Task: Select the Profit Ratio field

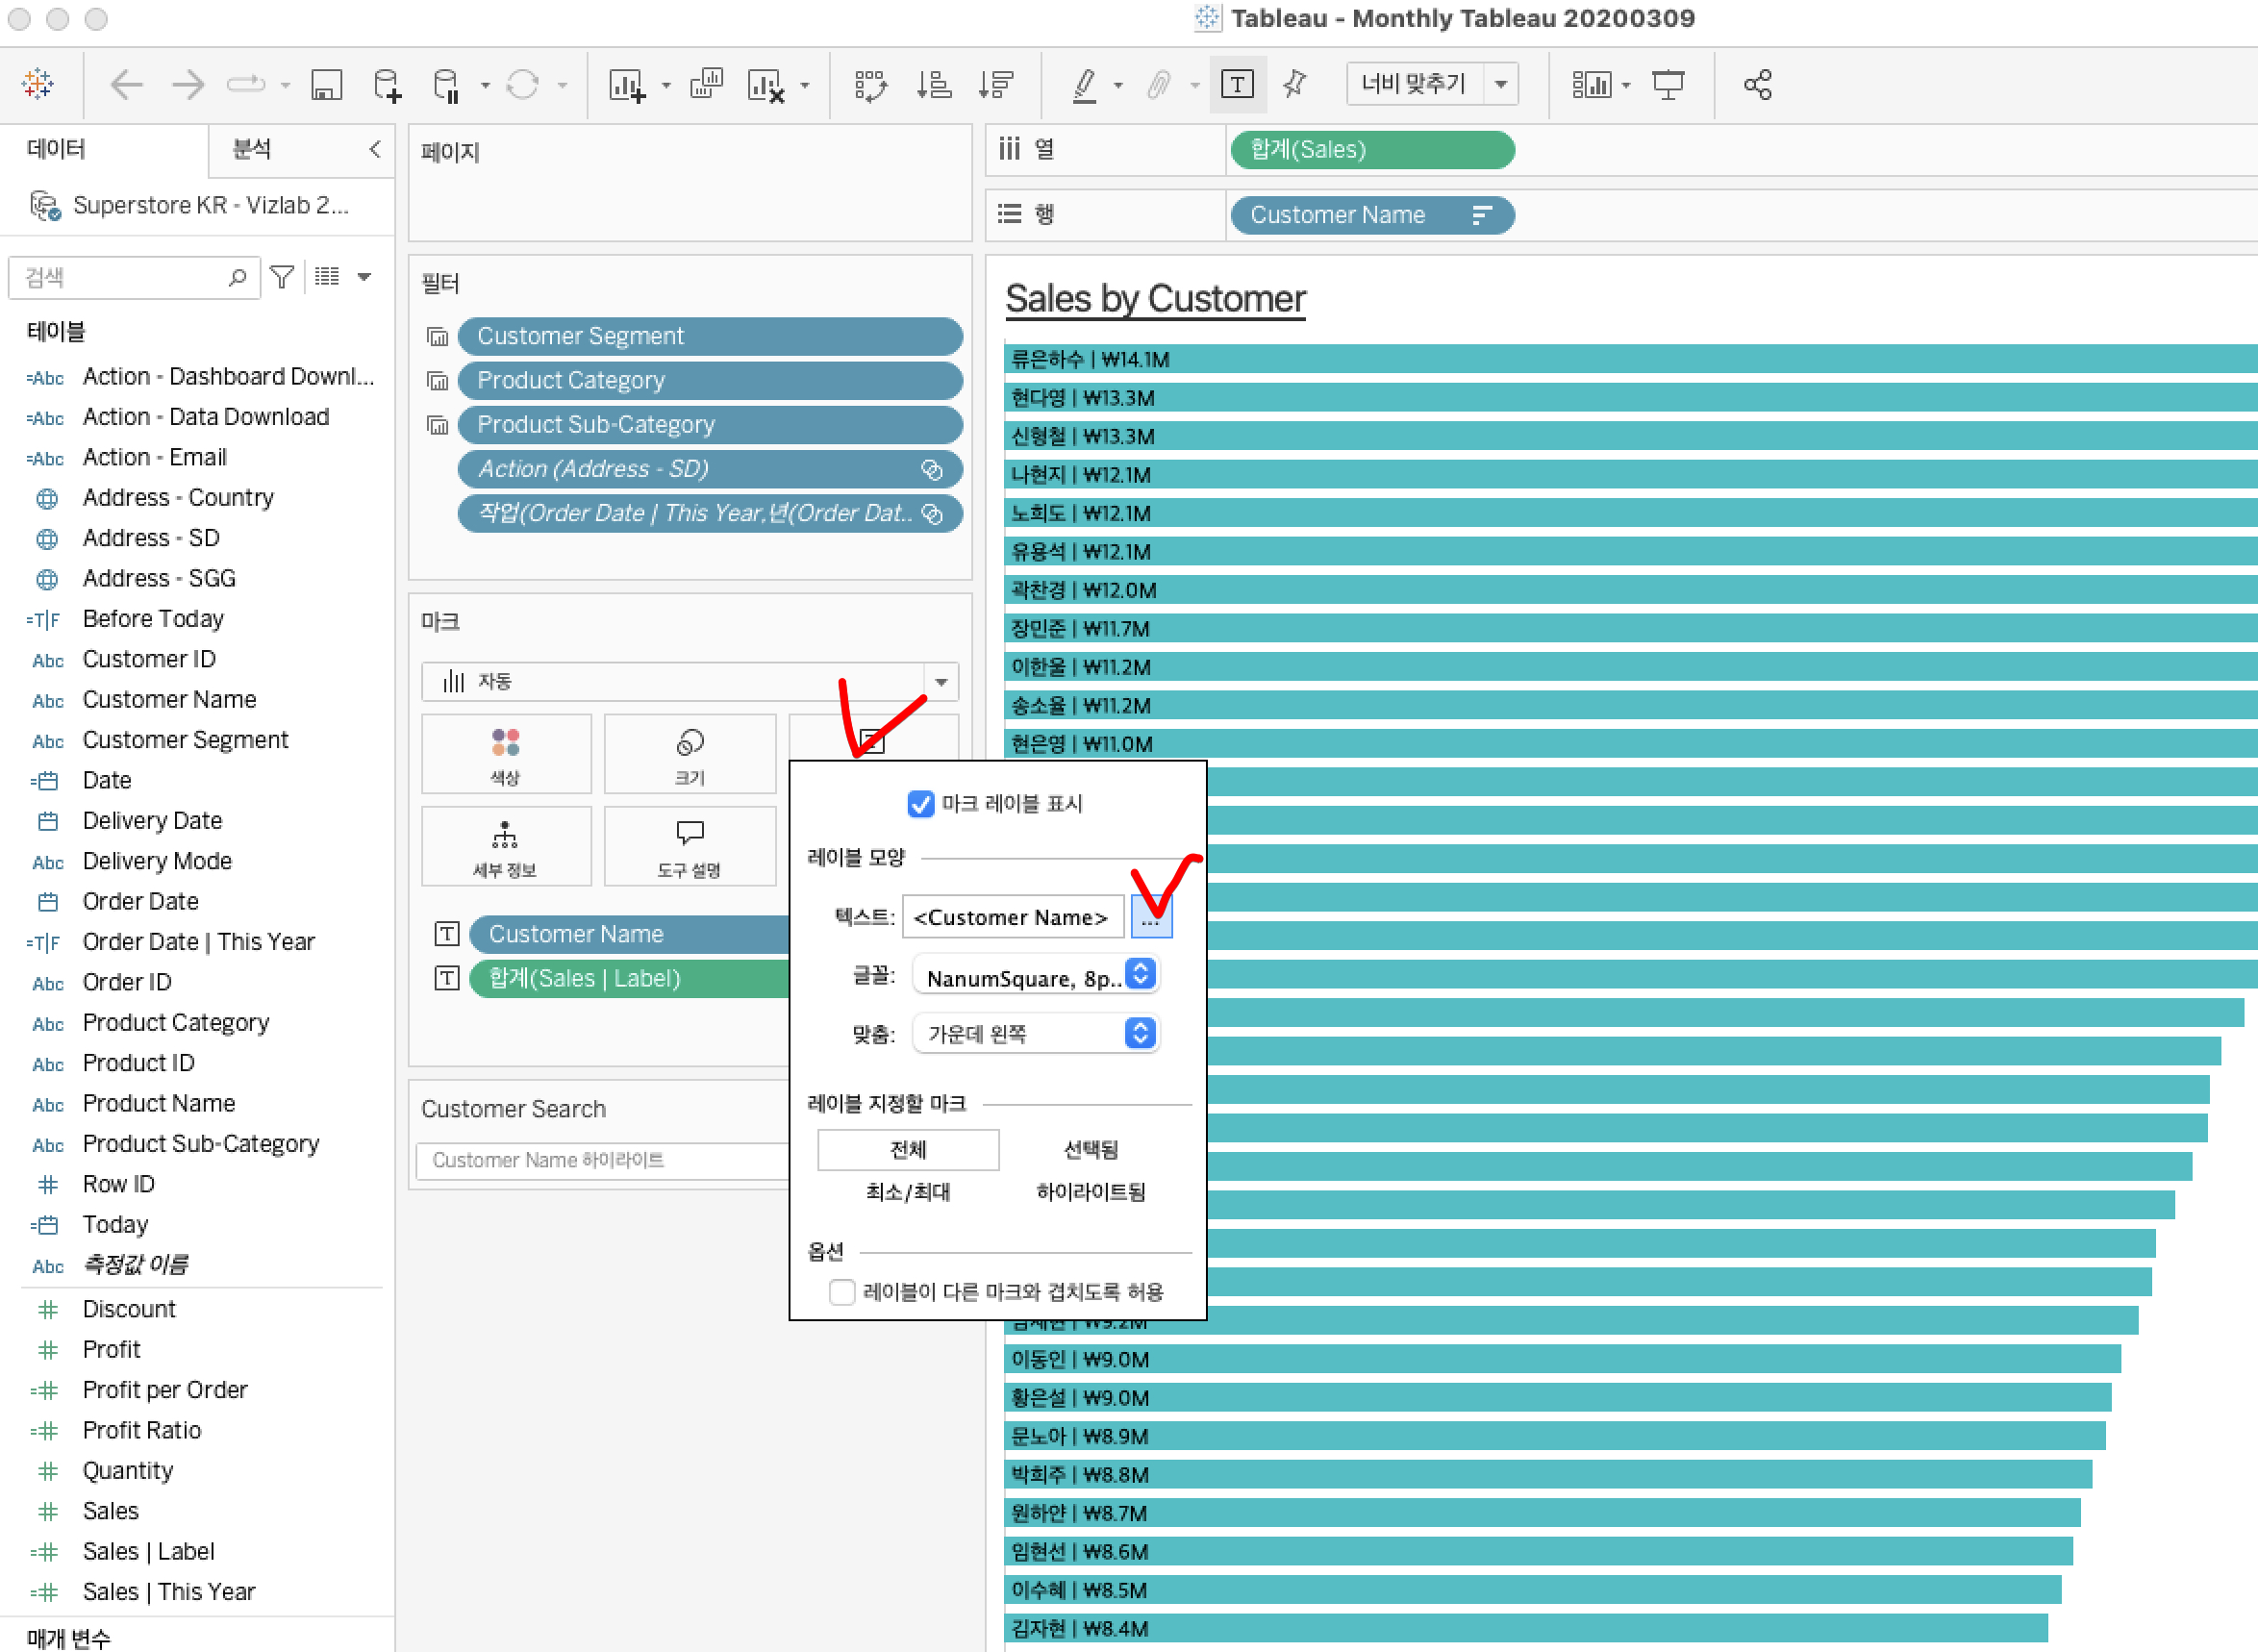Action: (x=142, y=1430)
